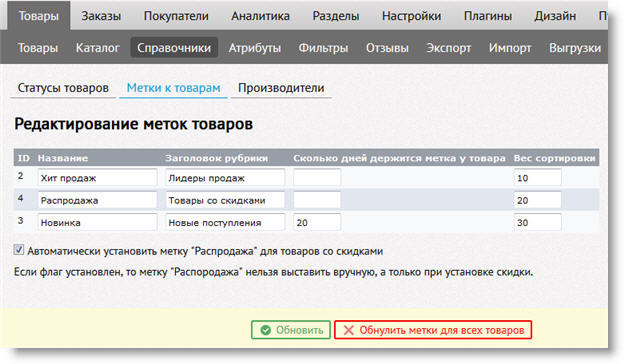This screenshot has height=364, width=624.
Task: Click the sort weight field with value 30
Action: 538,222
